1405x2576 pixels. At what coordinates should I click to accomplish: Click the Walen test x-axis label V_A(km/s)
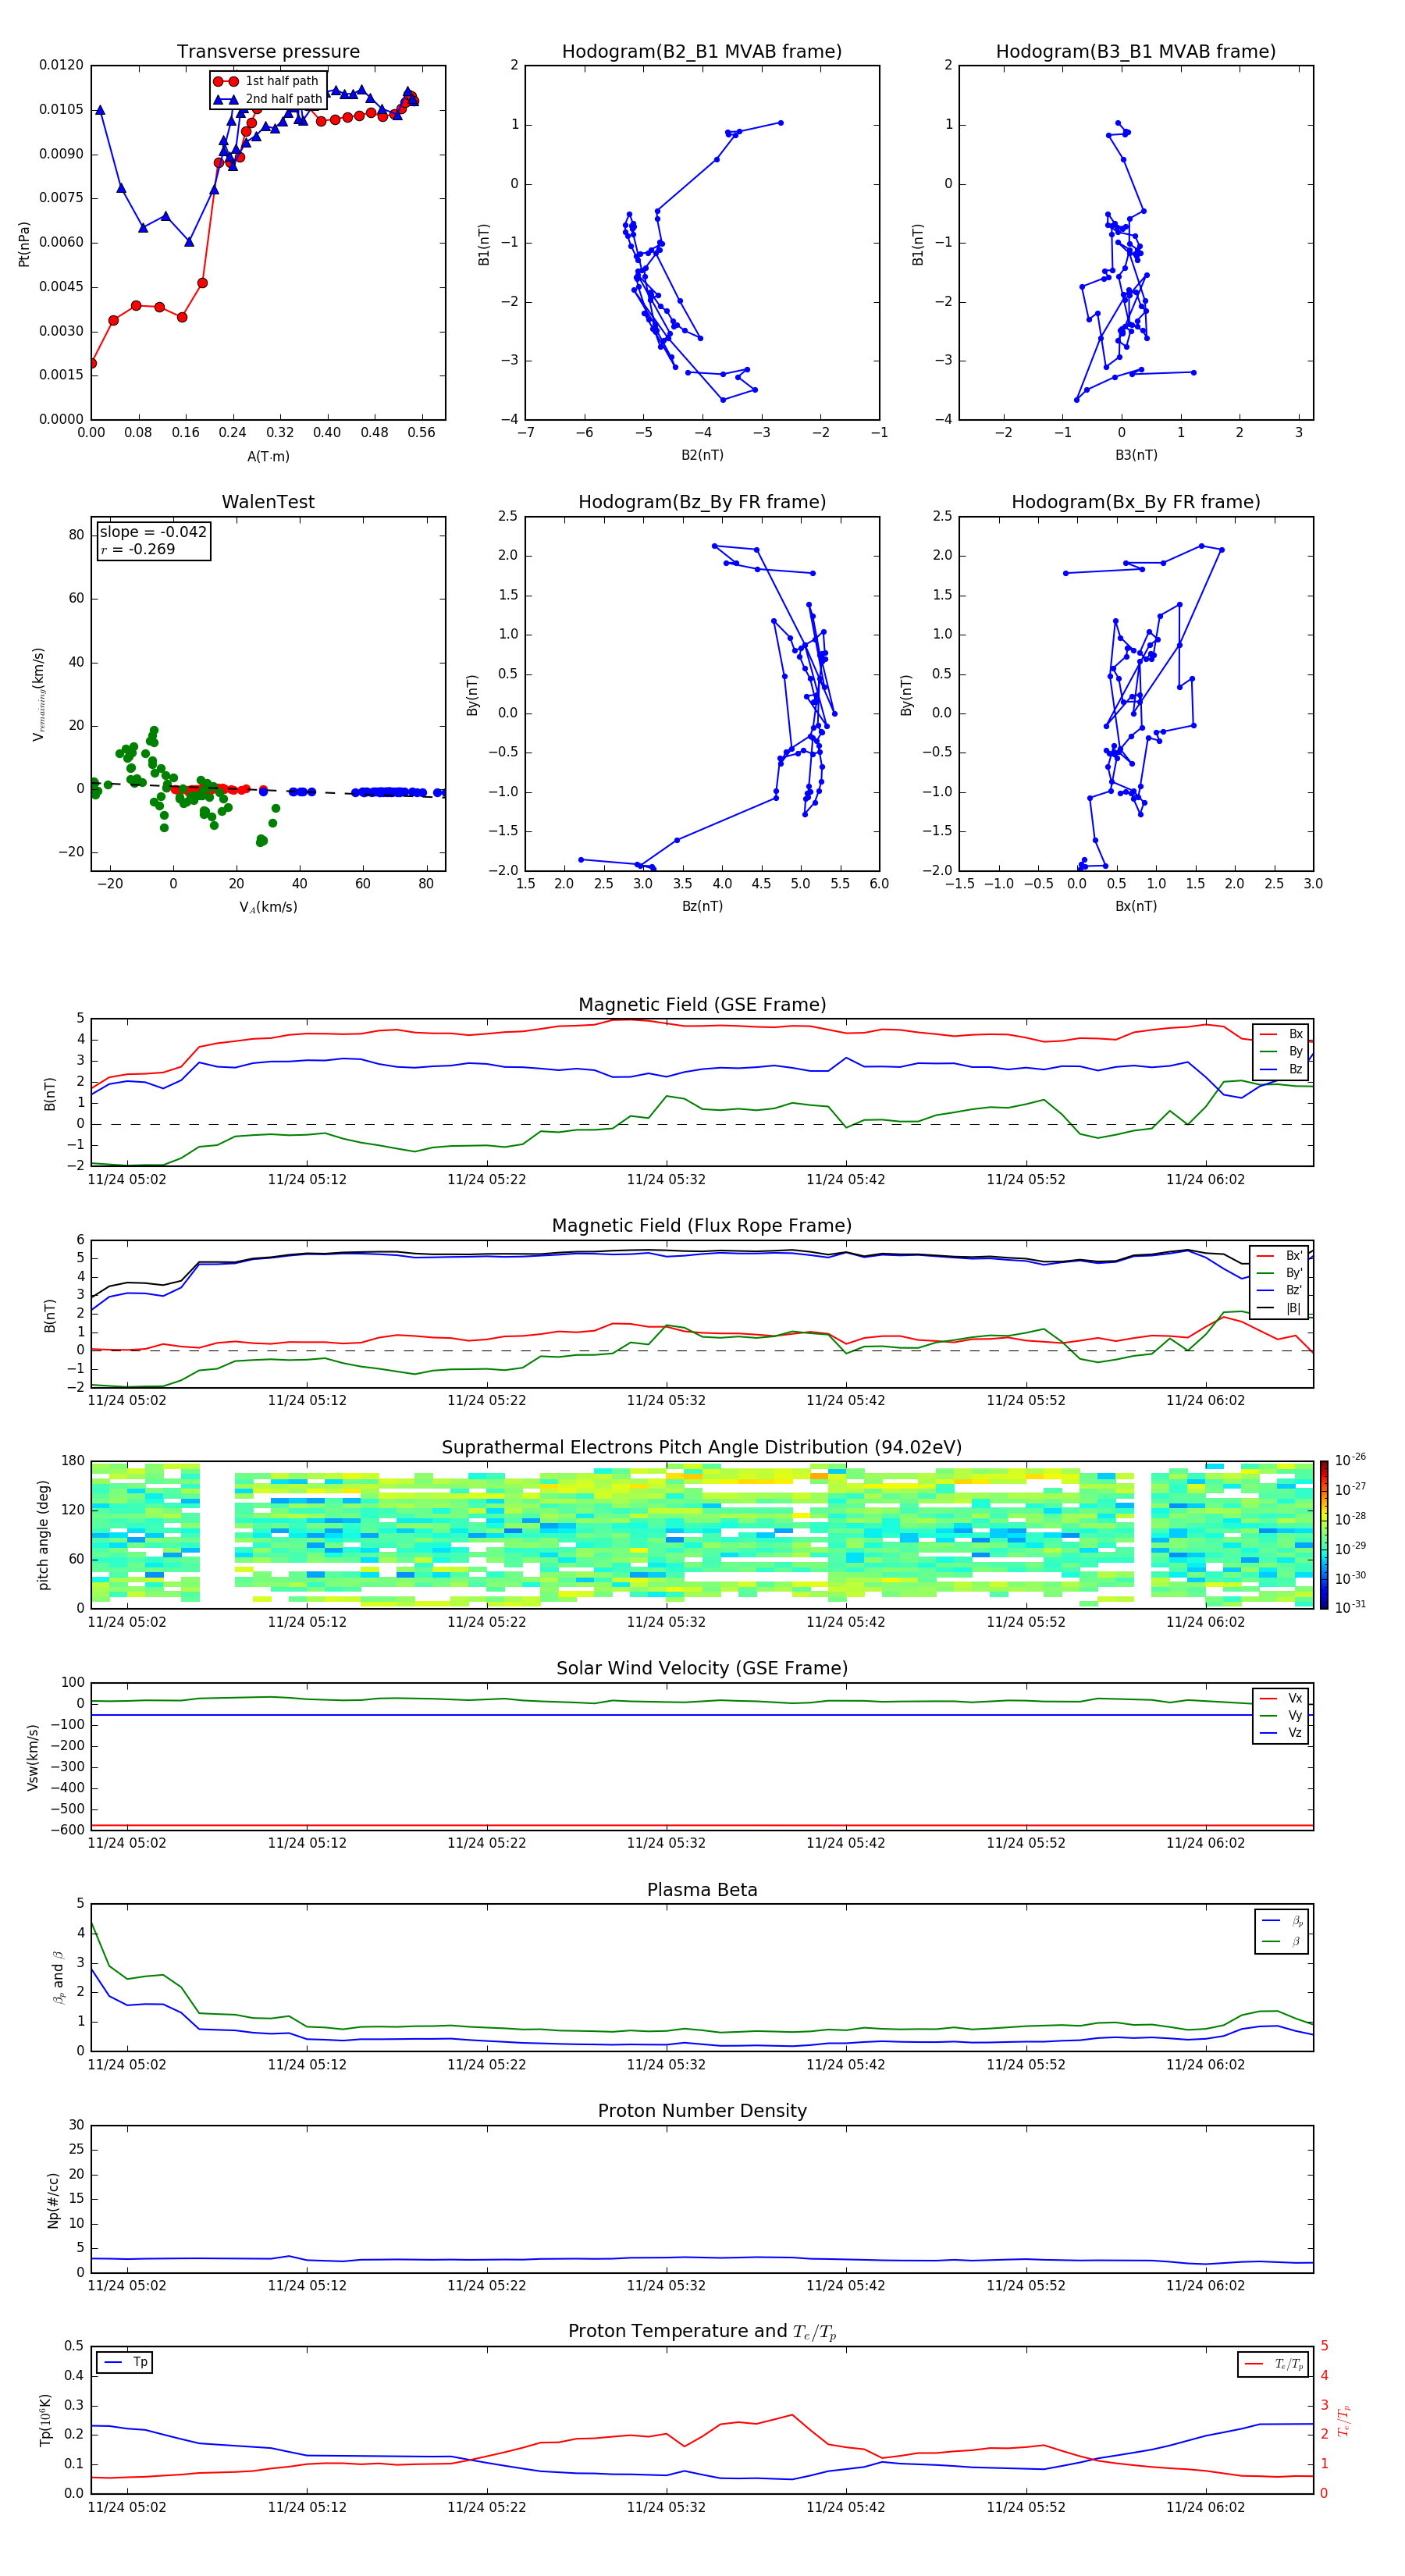coord(268,907)
